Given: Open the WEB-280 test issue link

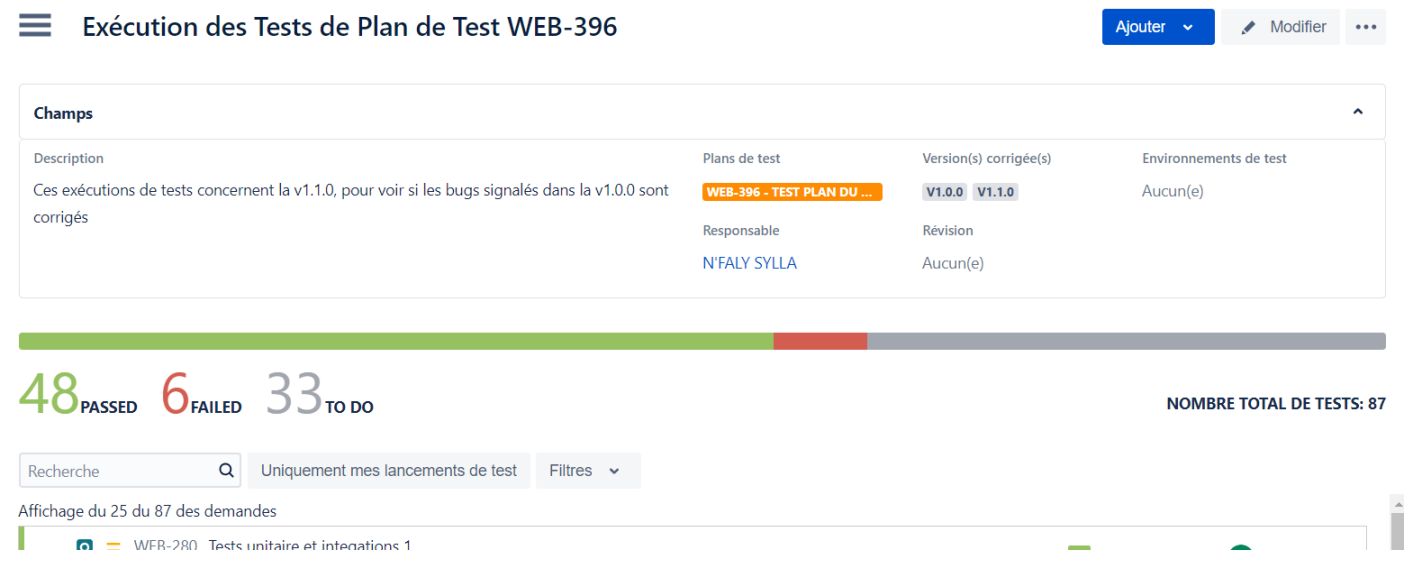Looking at the screenshot, I should 166,546.
